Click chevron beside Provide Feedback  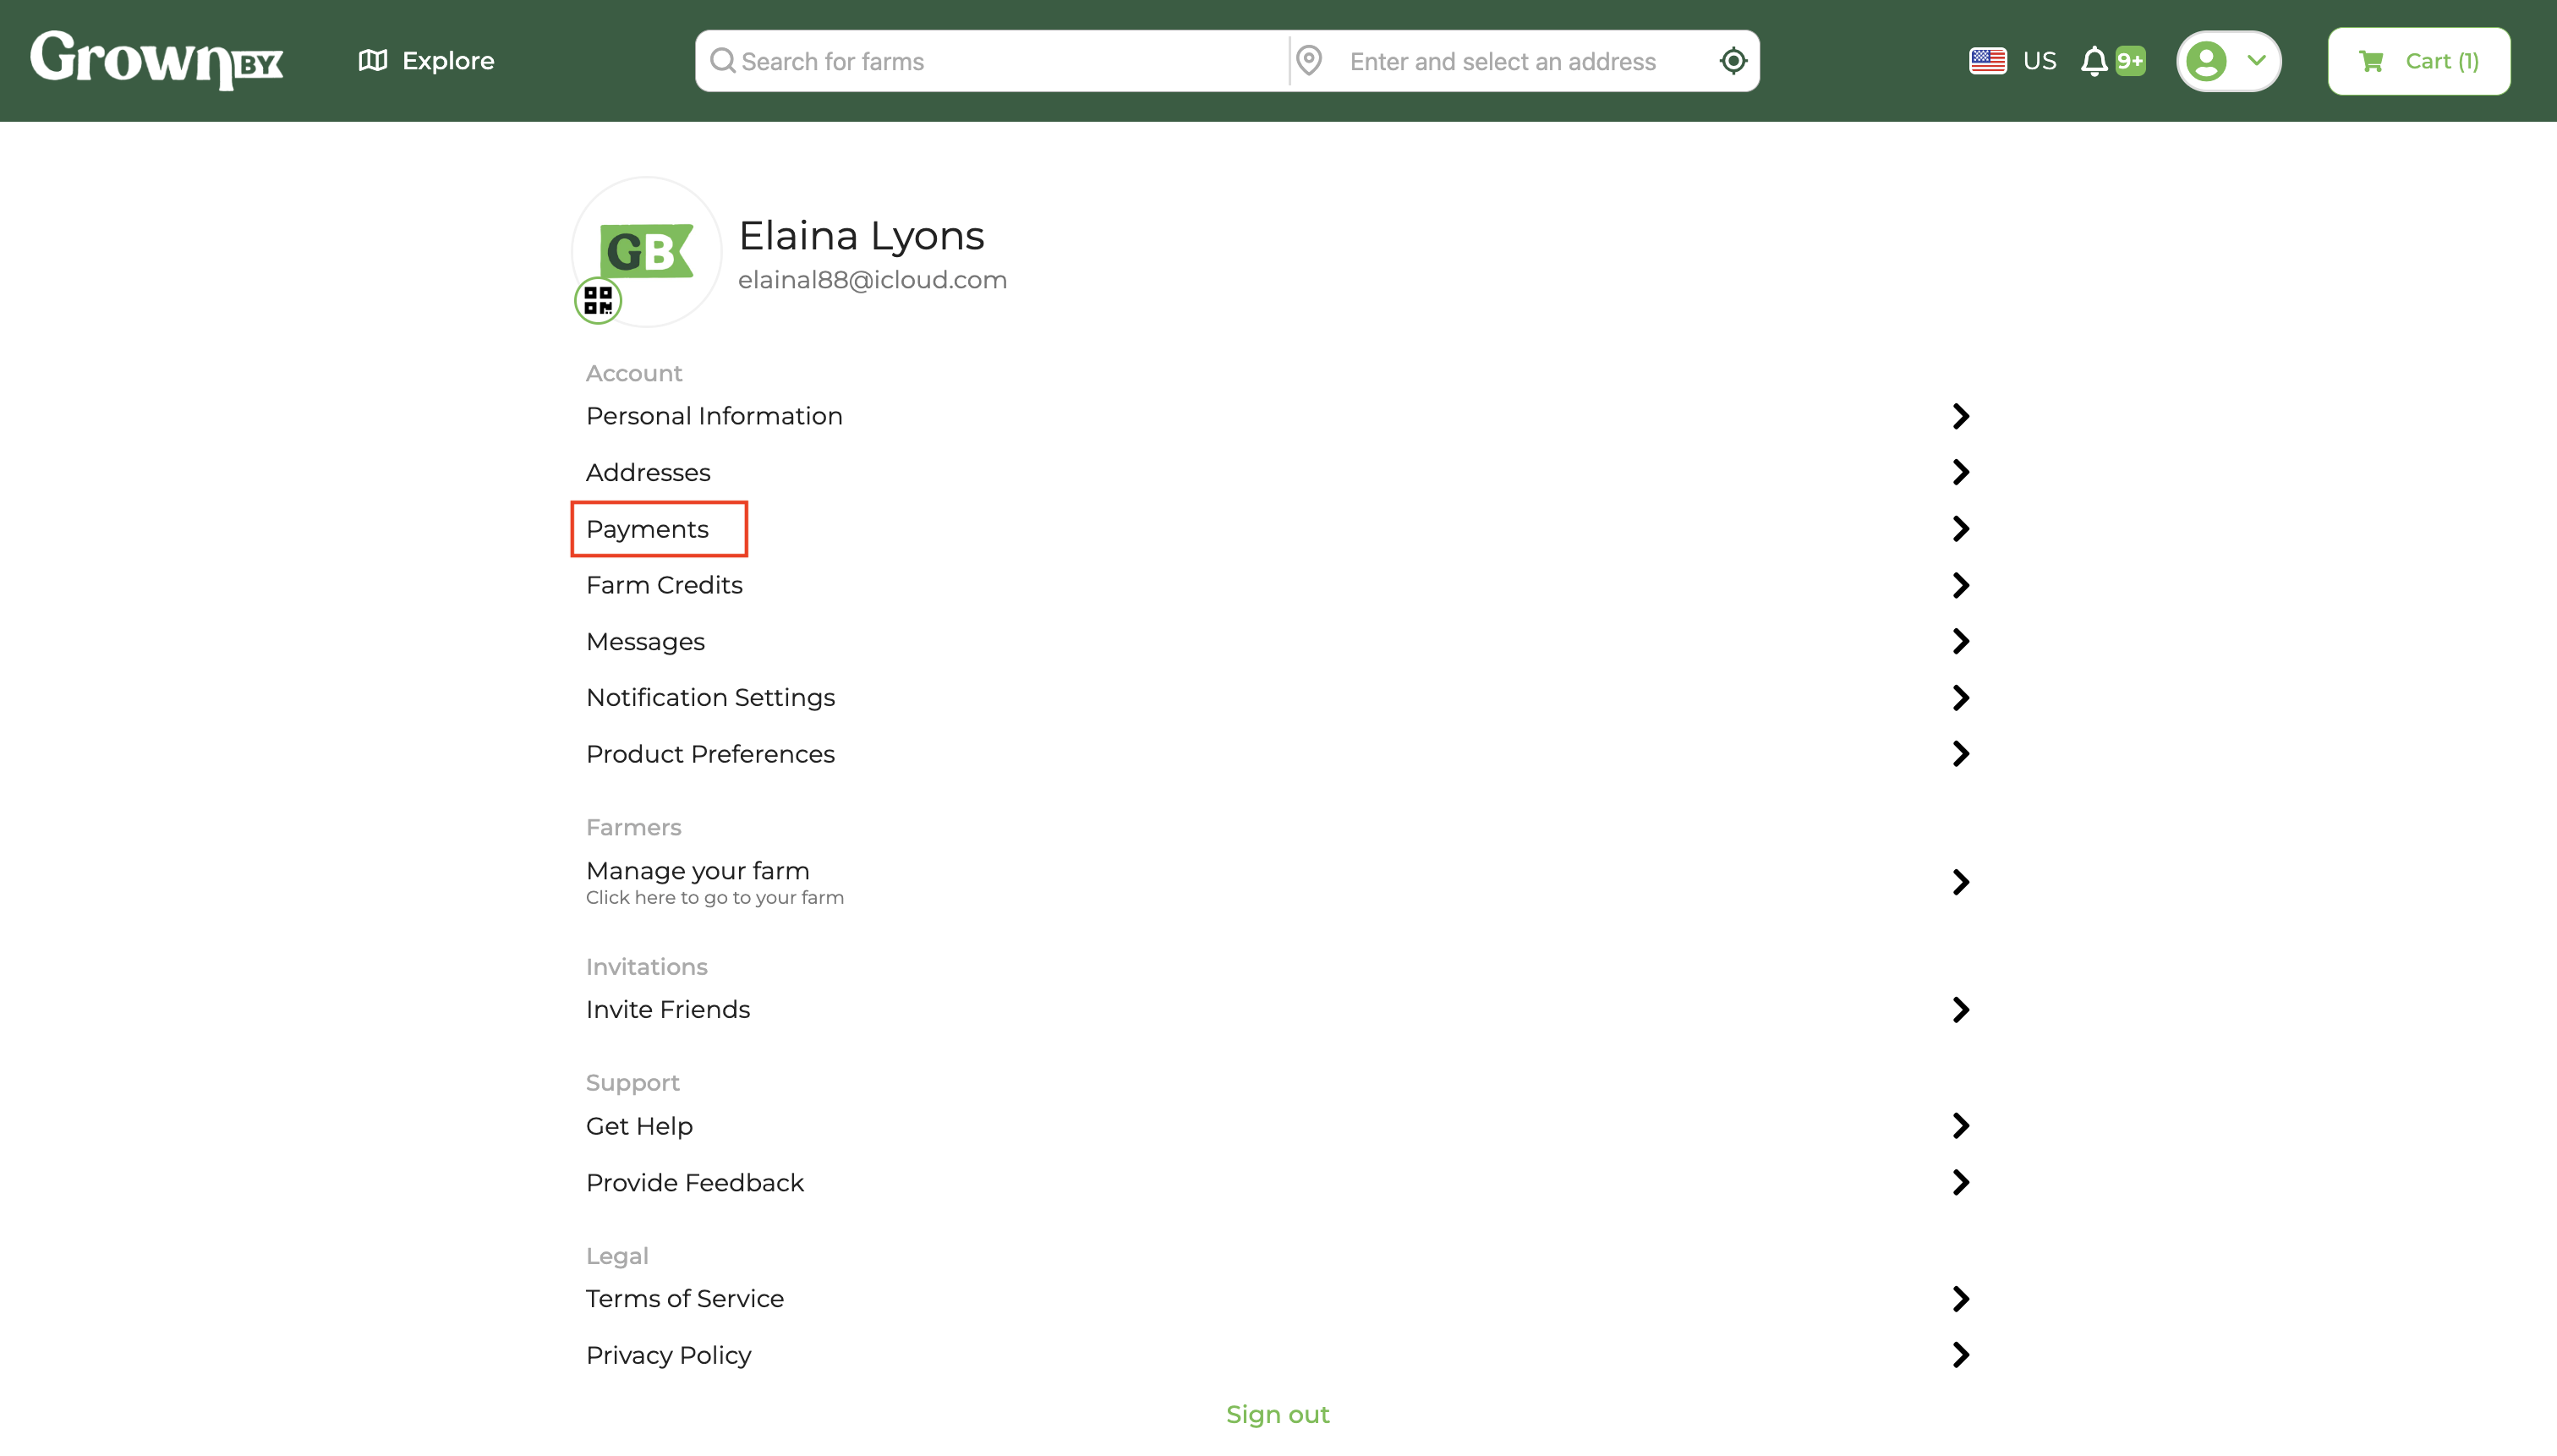[1960, 1182]
